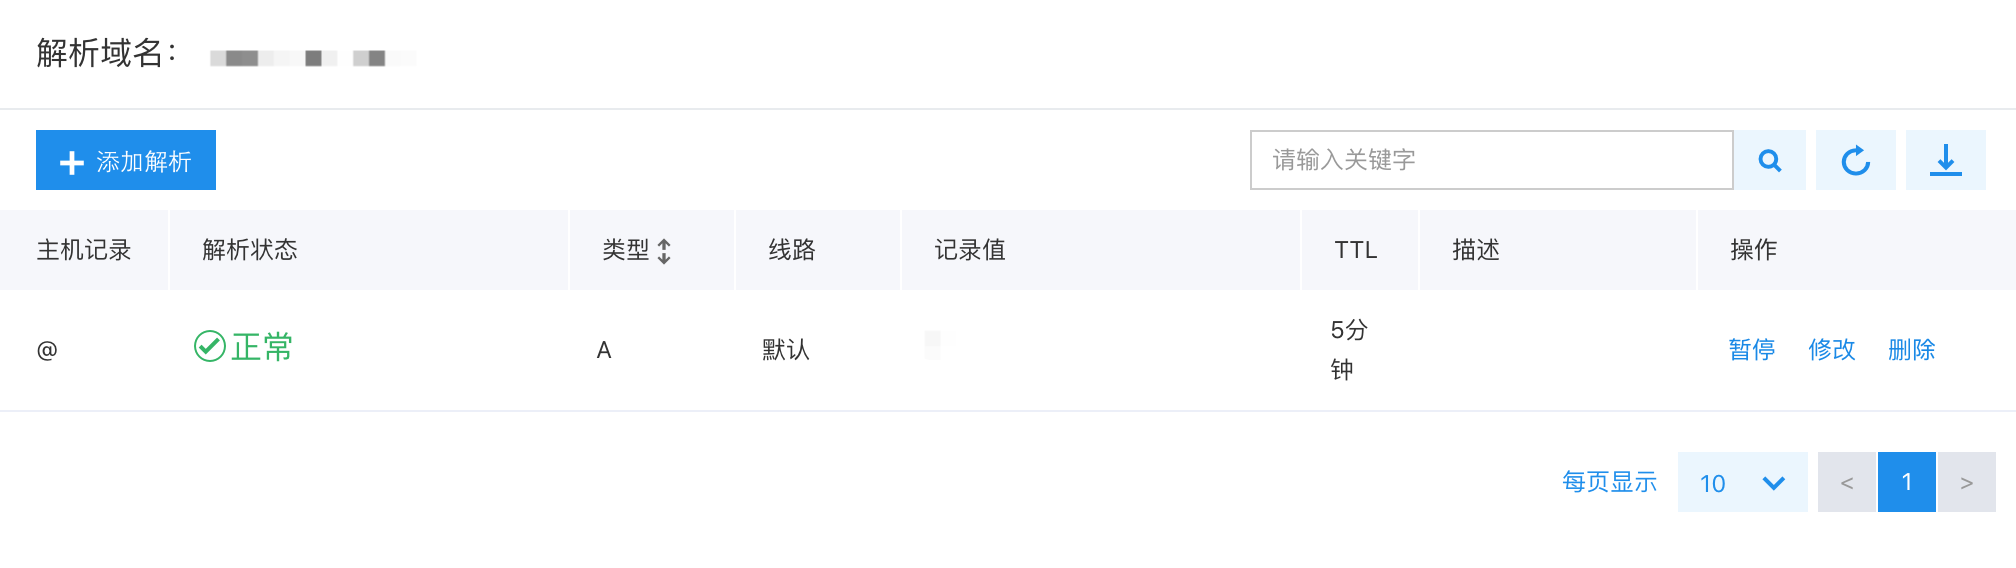Click the search magnifier icon
2016x568 pixels.
[1770, 160]
